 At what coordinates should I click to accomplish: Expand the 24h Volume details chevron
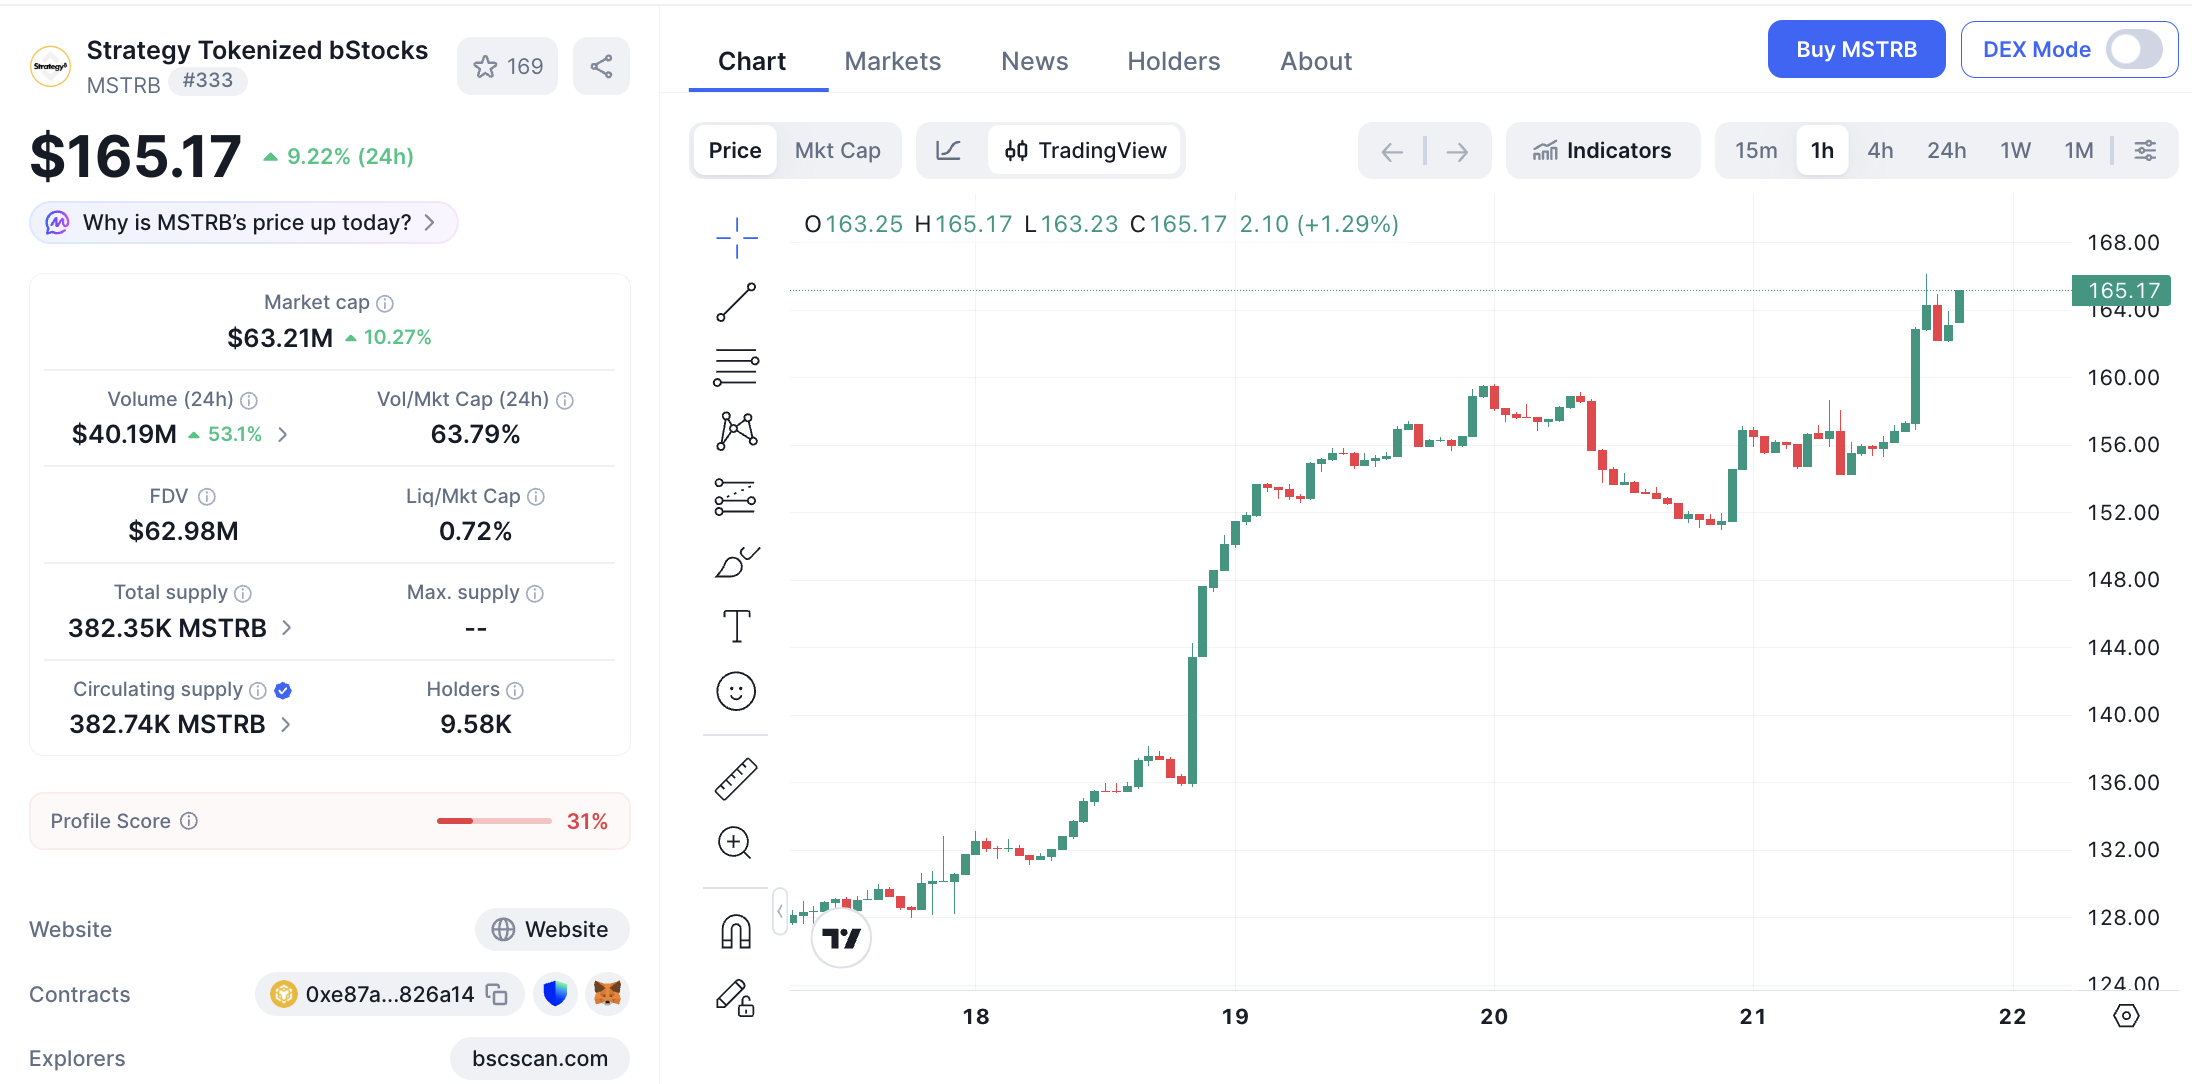283,434
